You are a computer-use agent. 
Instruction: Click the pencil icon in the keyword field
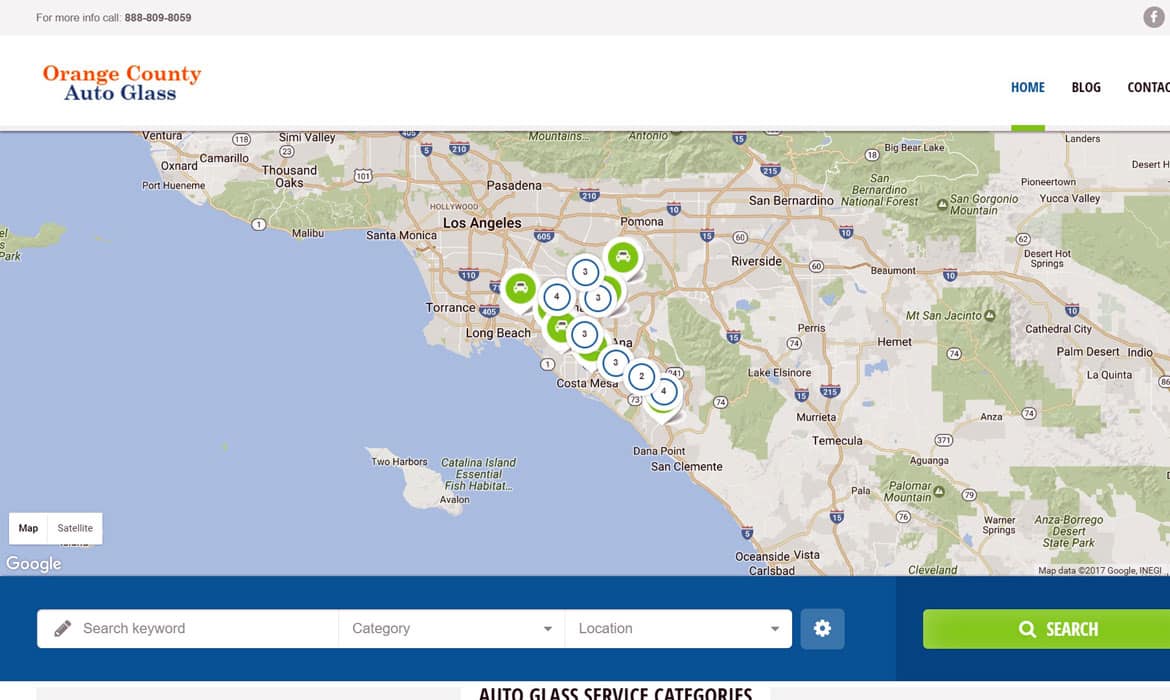click(63, 628)
